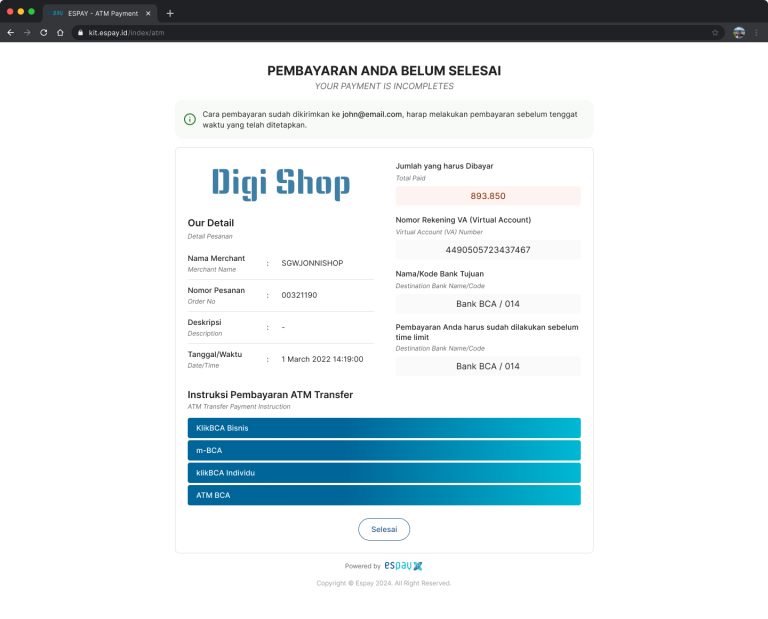
Task: Click the Nomor Pesanan label
Action: [x=216, y=290]
